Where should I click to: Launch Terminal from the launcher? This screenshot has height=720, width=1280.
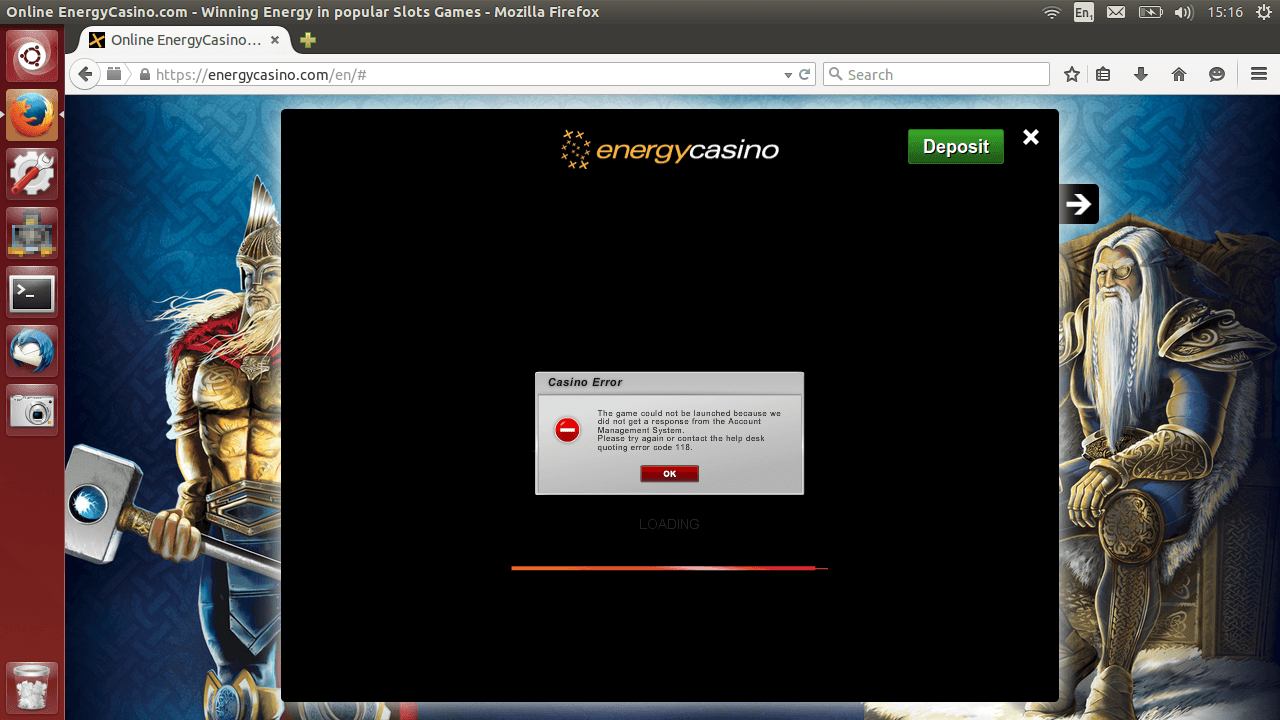(x=32, y=294)
